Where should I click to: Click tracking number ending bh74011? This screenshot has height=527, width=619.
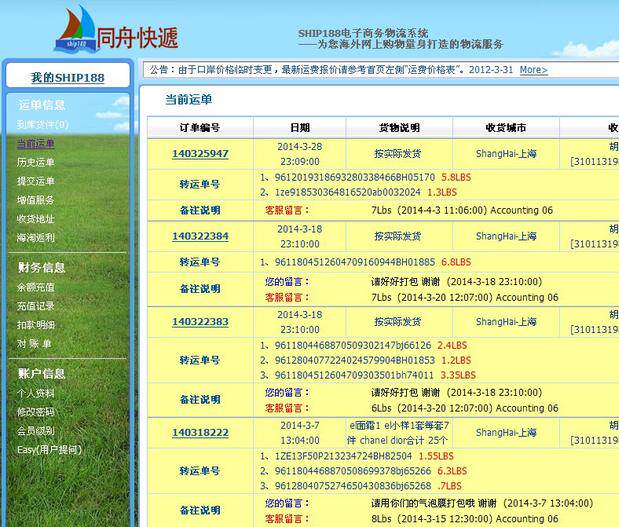click(354, 375)
